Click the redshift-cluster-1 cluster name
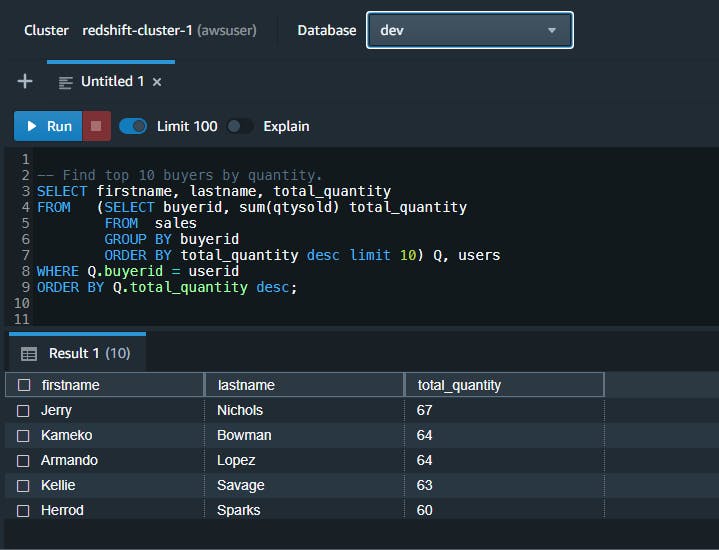This screenshot has width=719, height=550. pyautogui.click(x=139, y=30)
